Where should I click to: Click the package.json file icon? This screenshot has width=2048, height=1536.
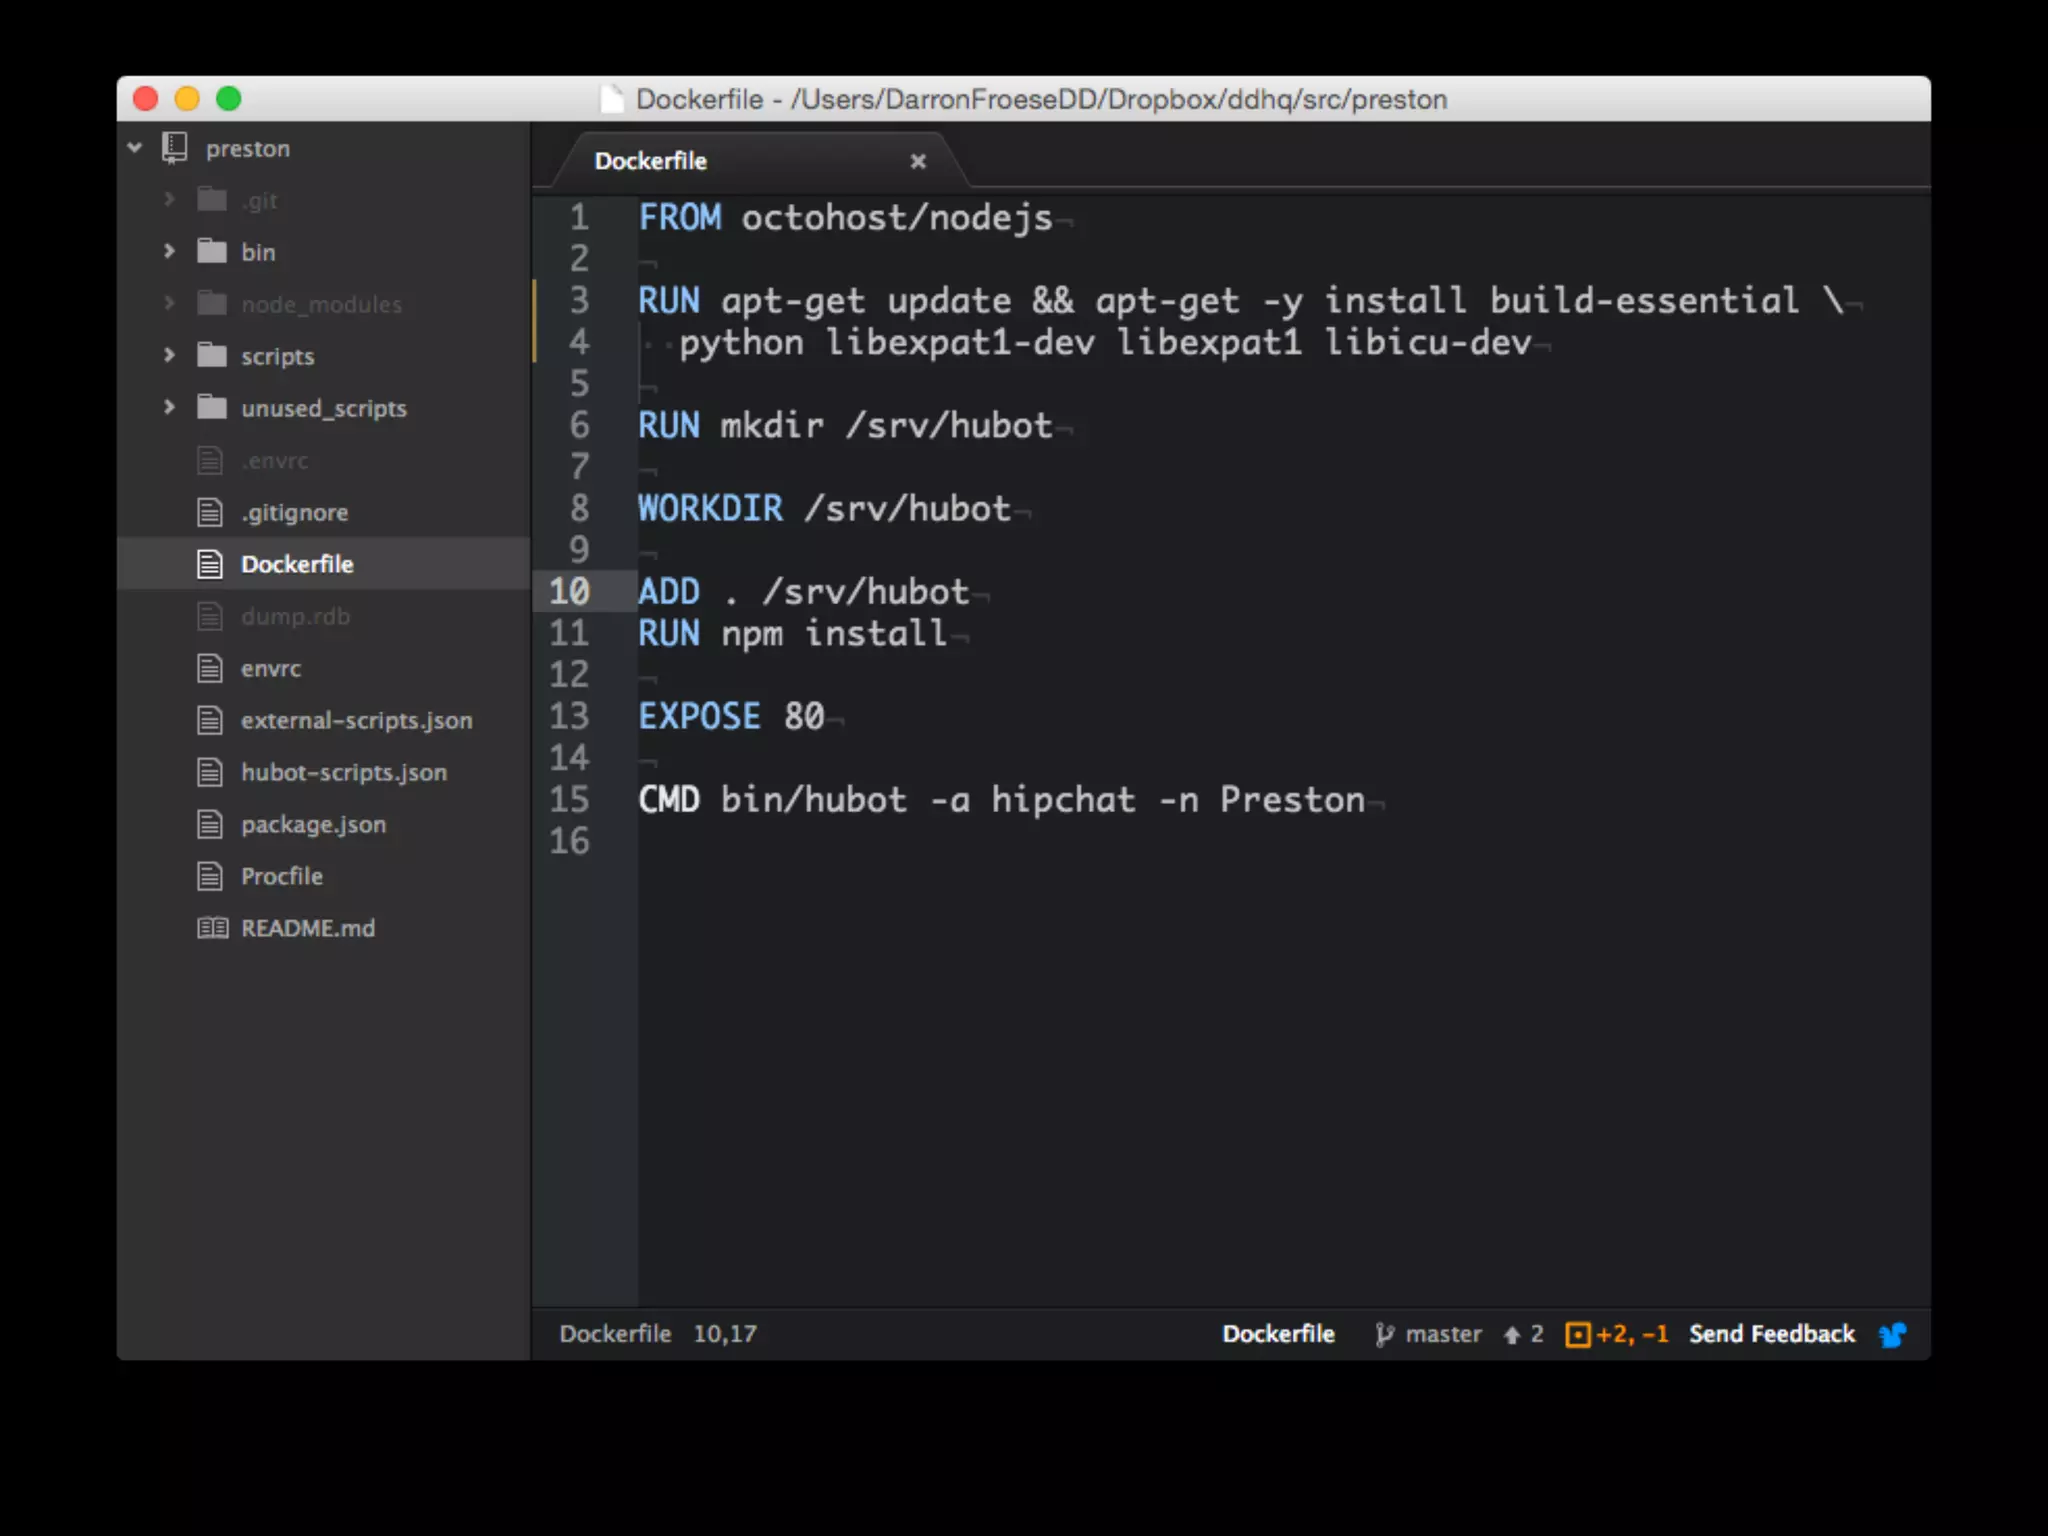click(210, 824)
